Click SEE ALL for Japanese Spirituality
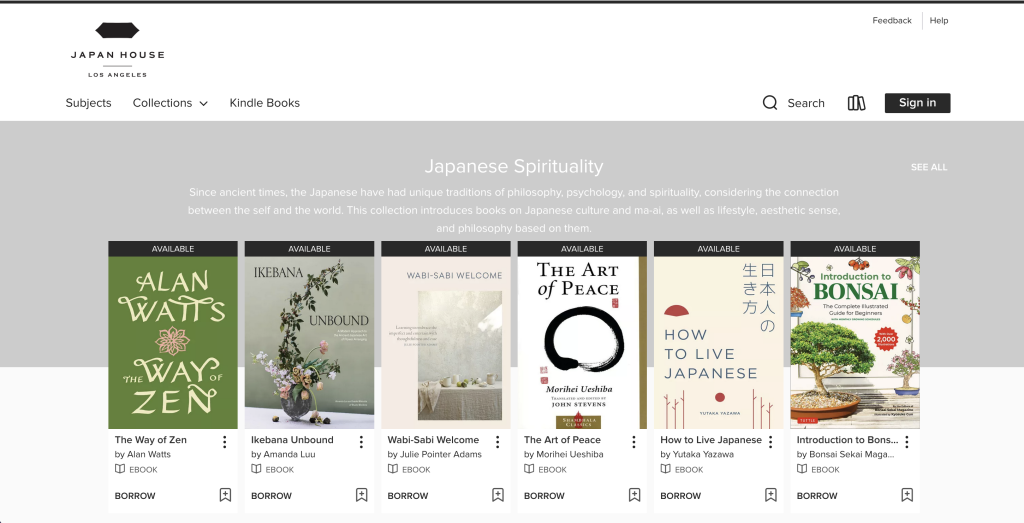Screen dimensions: 1024x523 [929, 167]
